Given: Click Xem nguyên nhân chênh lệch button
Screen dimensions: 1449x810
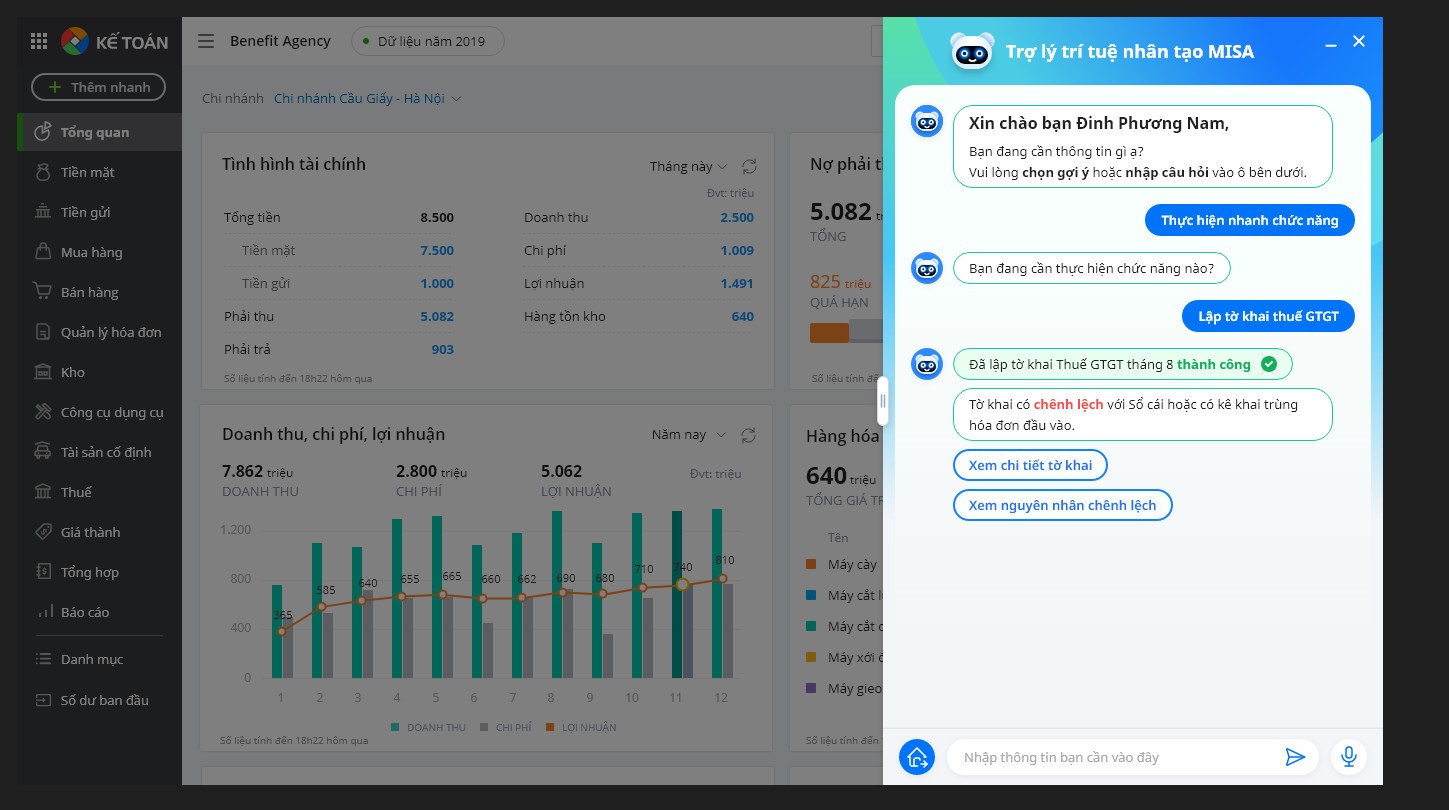Looking at the screenshot, I should click(1062, 505).
